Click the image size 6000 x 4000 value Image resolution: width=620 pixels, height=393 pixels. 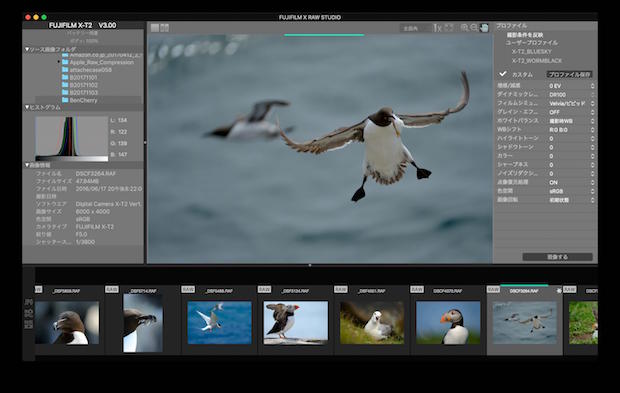pyautogui.click(x=94, y=212)
